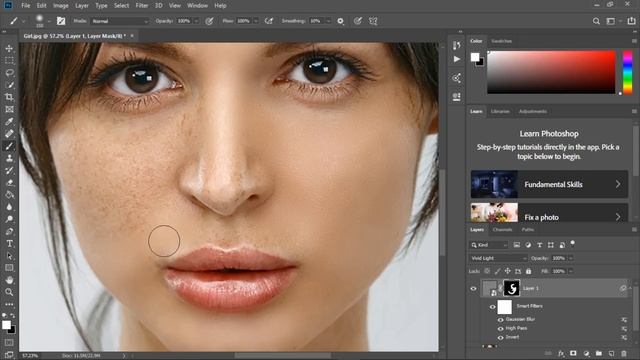
Task: Select the Clone Stamp tool
Action: click(9, 158)
